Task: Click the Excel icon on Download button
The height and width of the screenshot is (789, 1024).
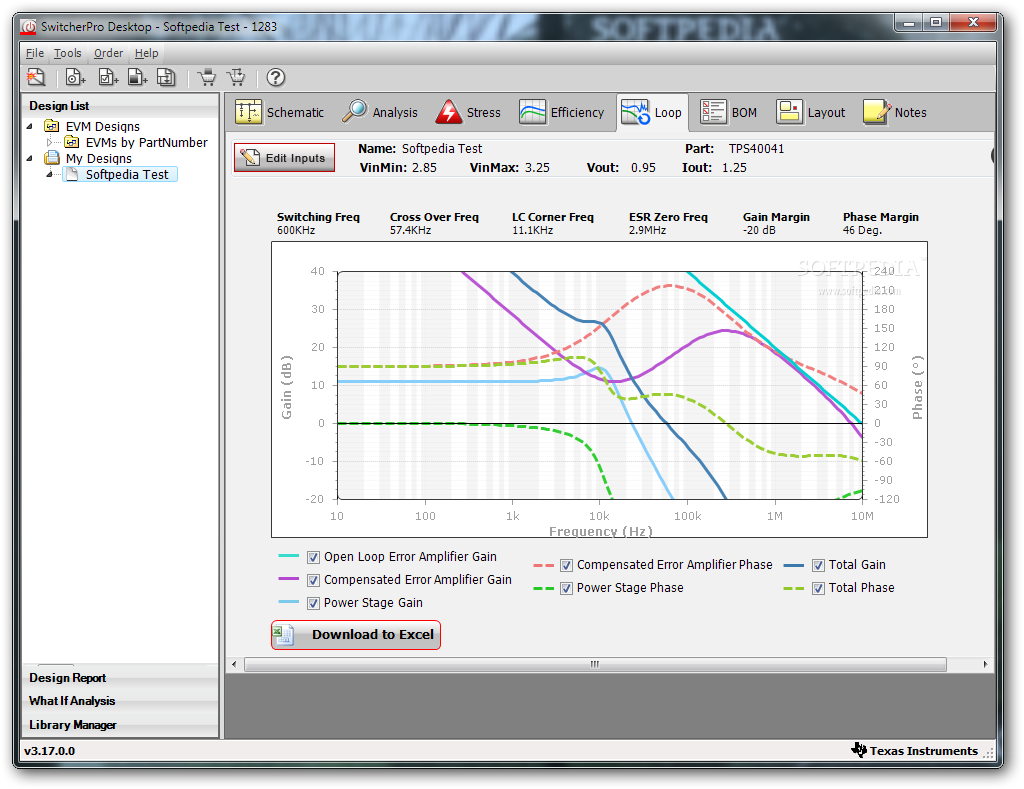Action: (284, 635)
